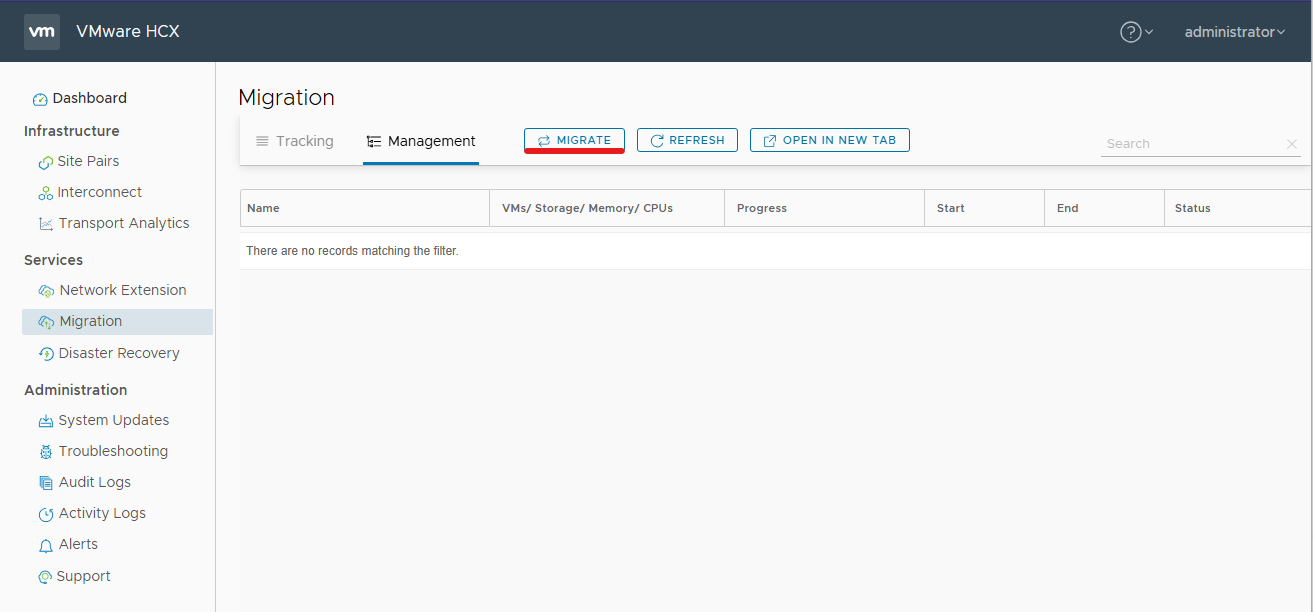Screen dimensions: 1313x612
Task: Click the Transport Analytics chart icon
Action: coord(46,224)
